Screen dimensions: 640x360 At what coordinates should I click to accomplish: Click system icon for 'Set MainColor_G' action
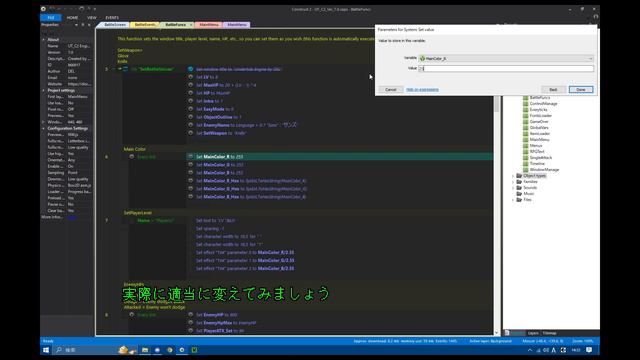(x=191, y=164)
